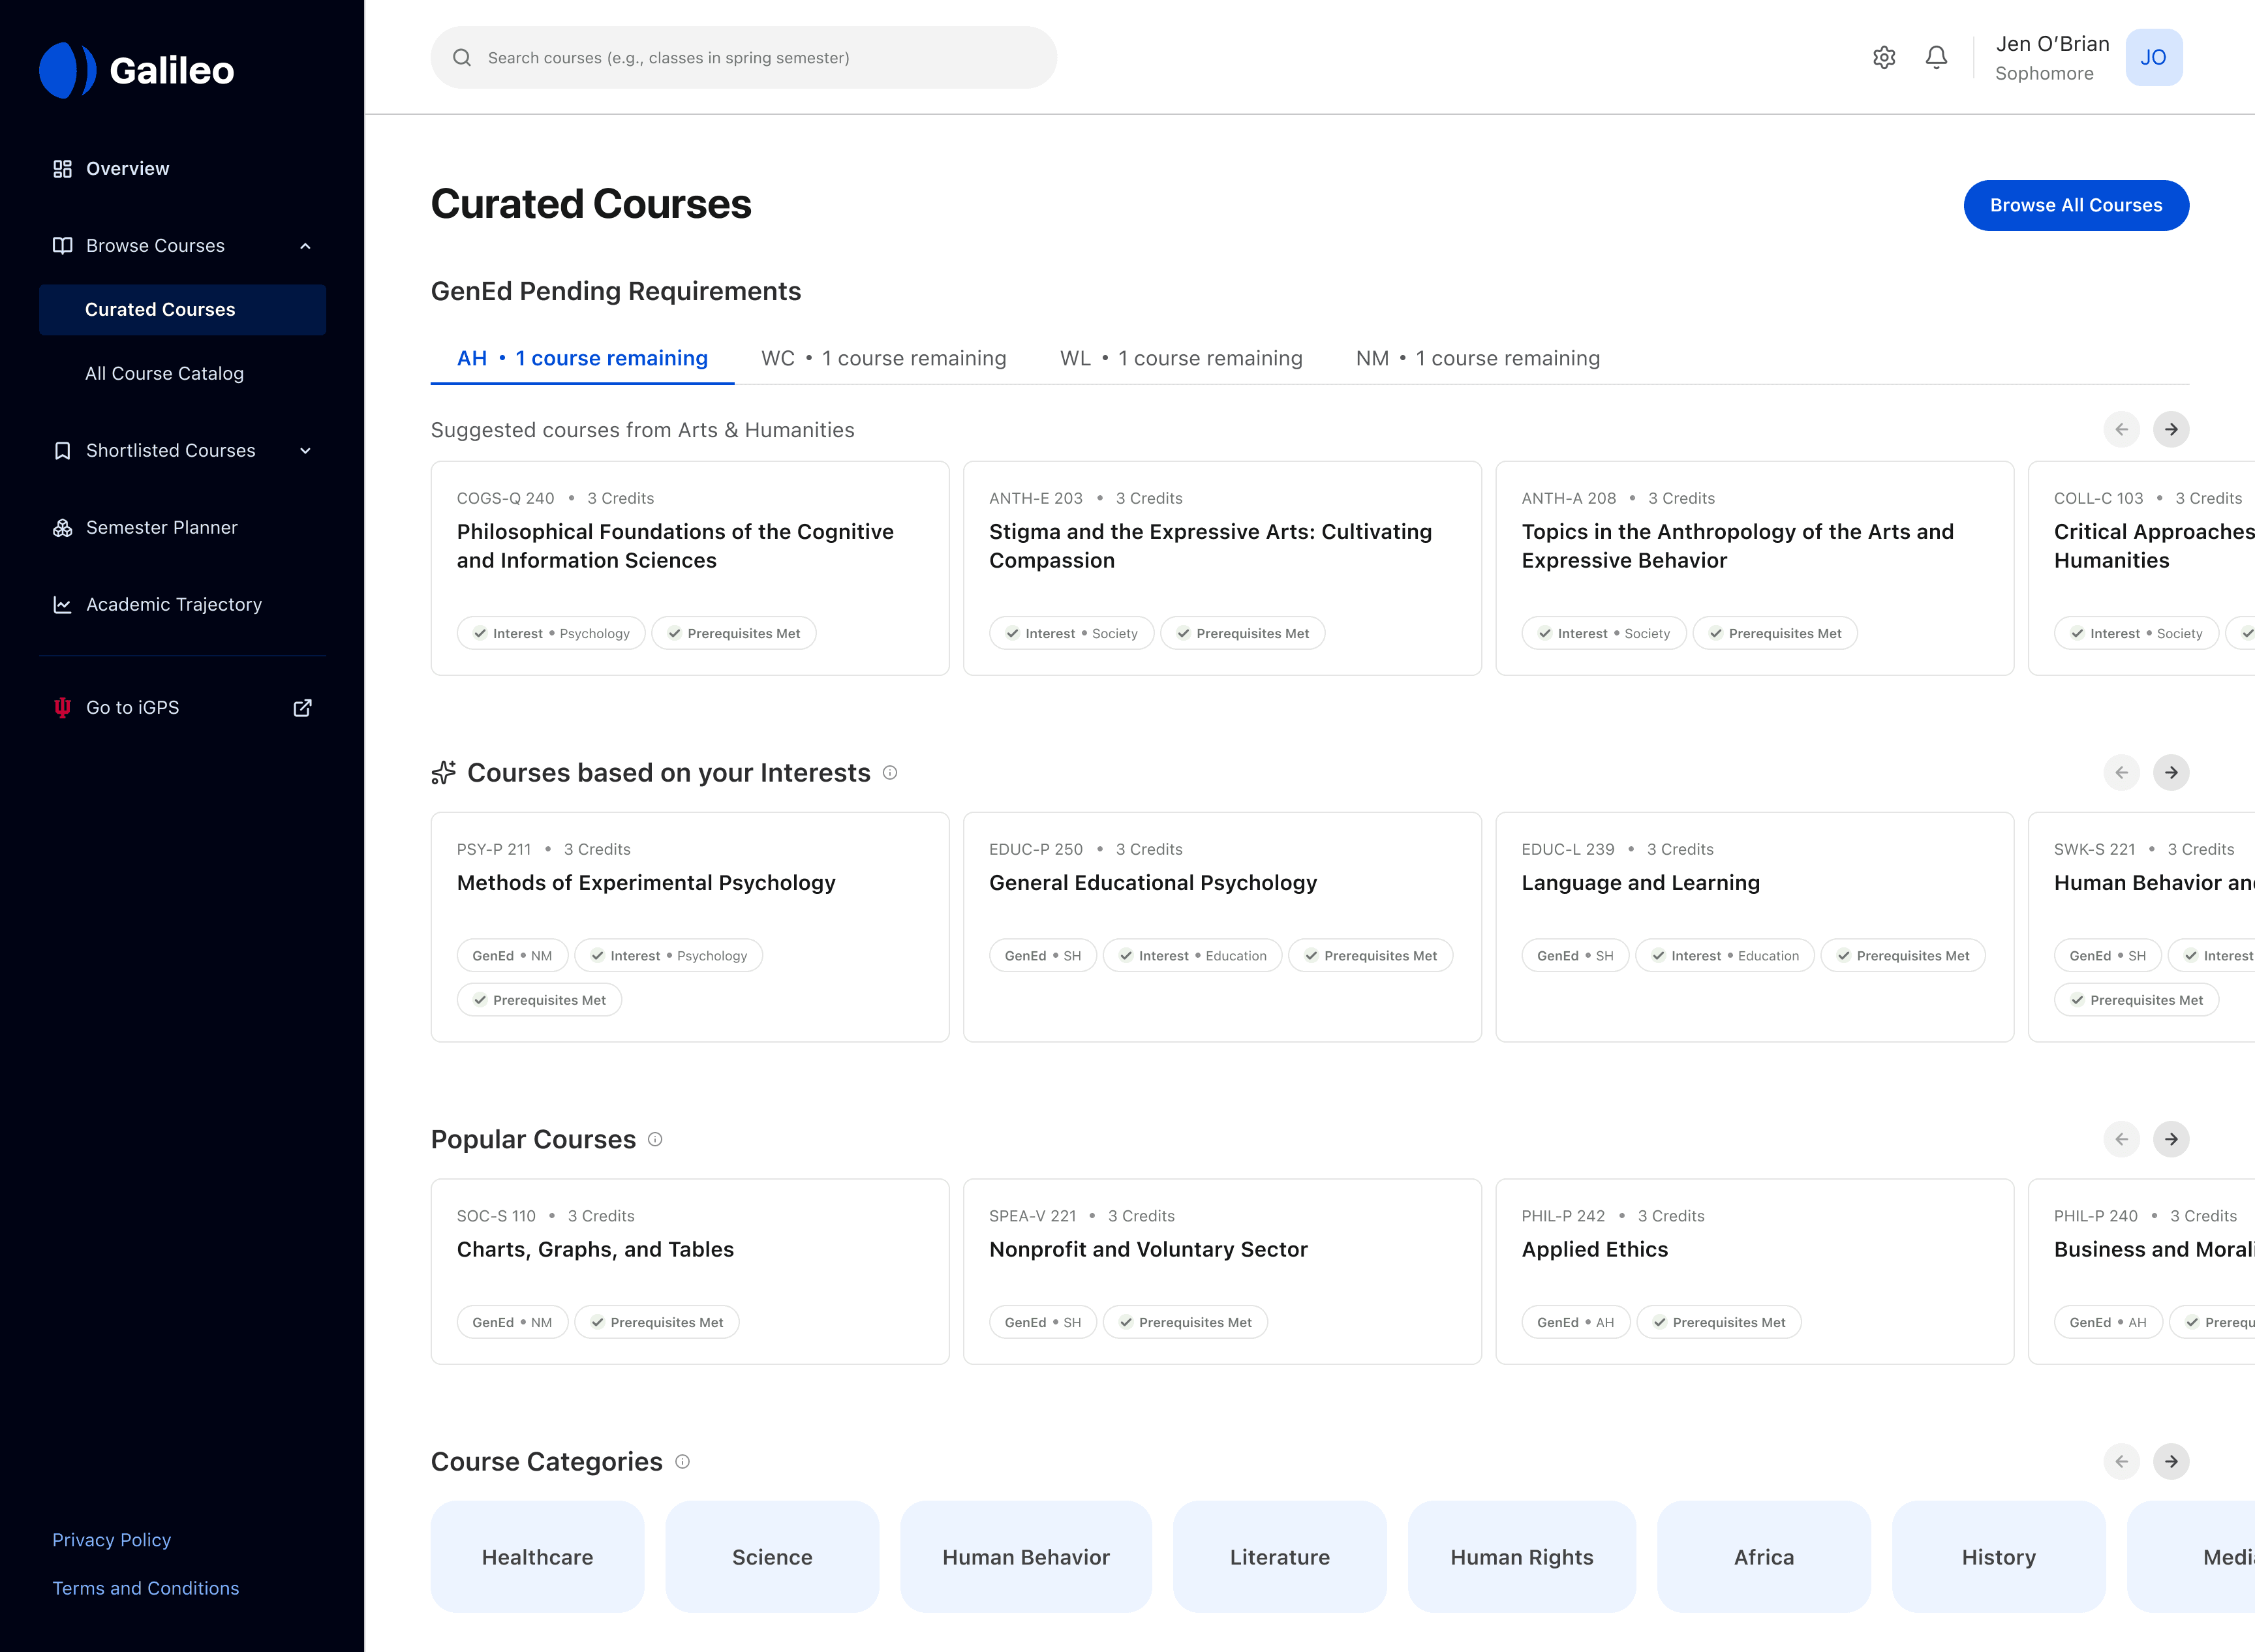
Task: Select the NM course remaining tab
Action: pyautogui.click(x=1477, y=358)
